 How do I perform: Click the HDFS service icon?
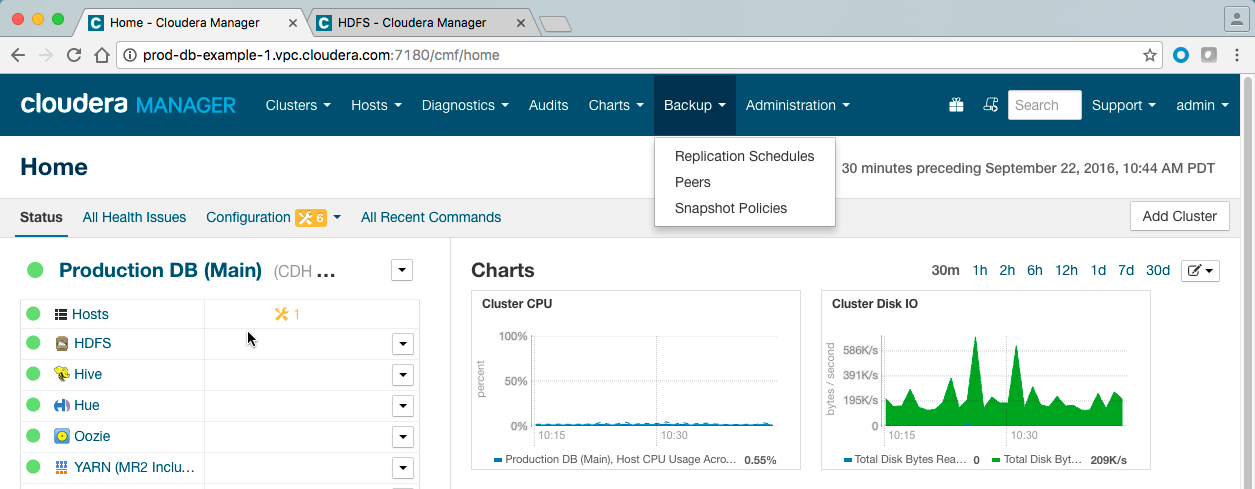62,343
